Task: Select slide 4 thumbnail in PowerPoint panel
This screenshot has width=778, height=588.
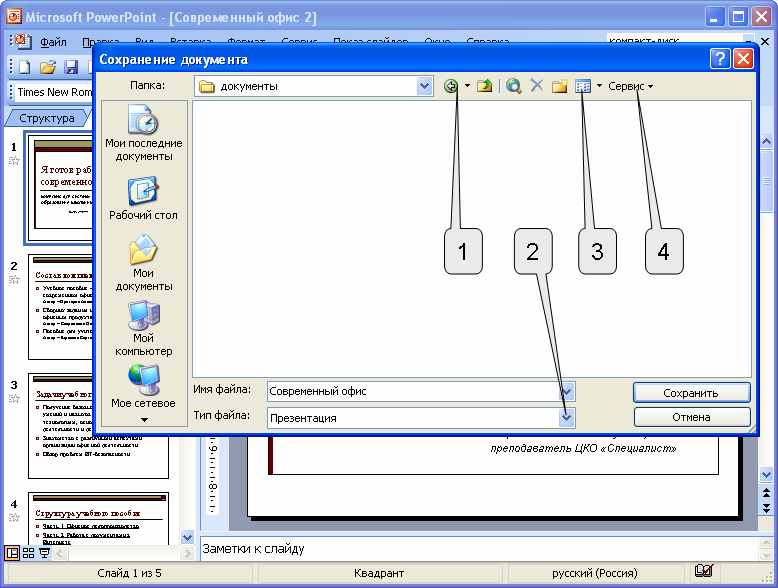Action: (98, 519)
